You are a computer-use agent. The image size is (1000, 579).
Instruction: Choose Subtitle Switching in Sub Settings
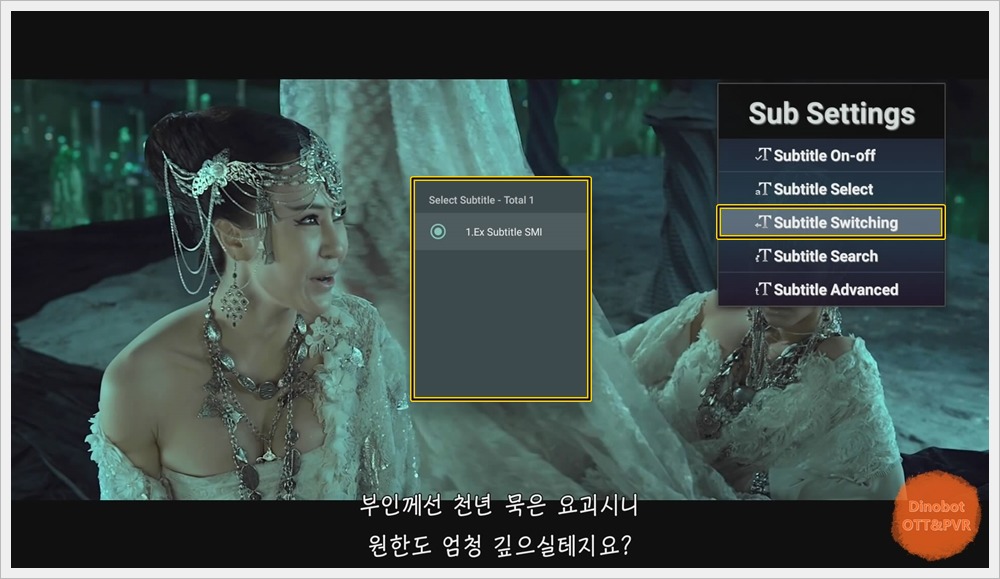pyautogui.click(x=831, y=223)
